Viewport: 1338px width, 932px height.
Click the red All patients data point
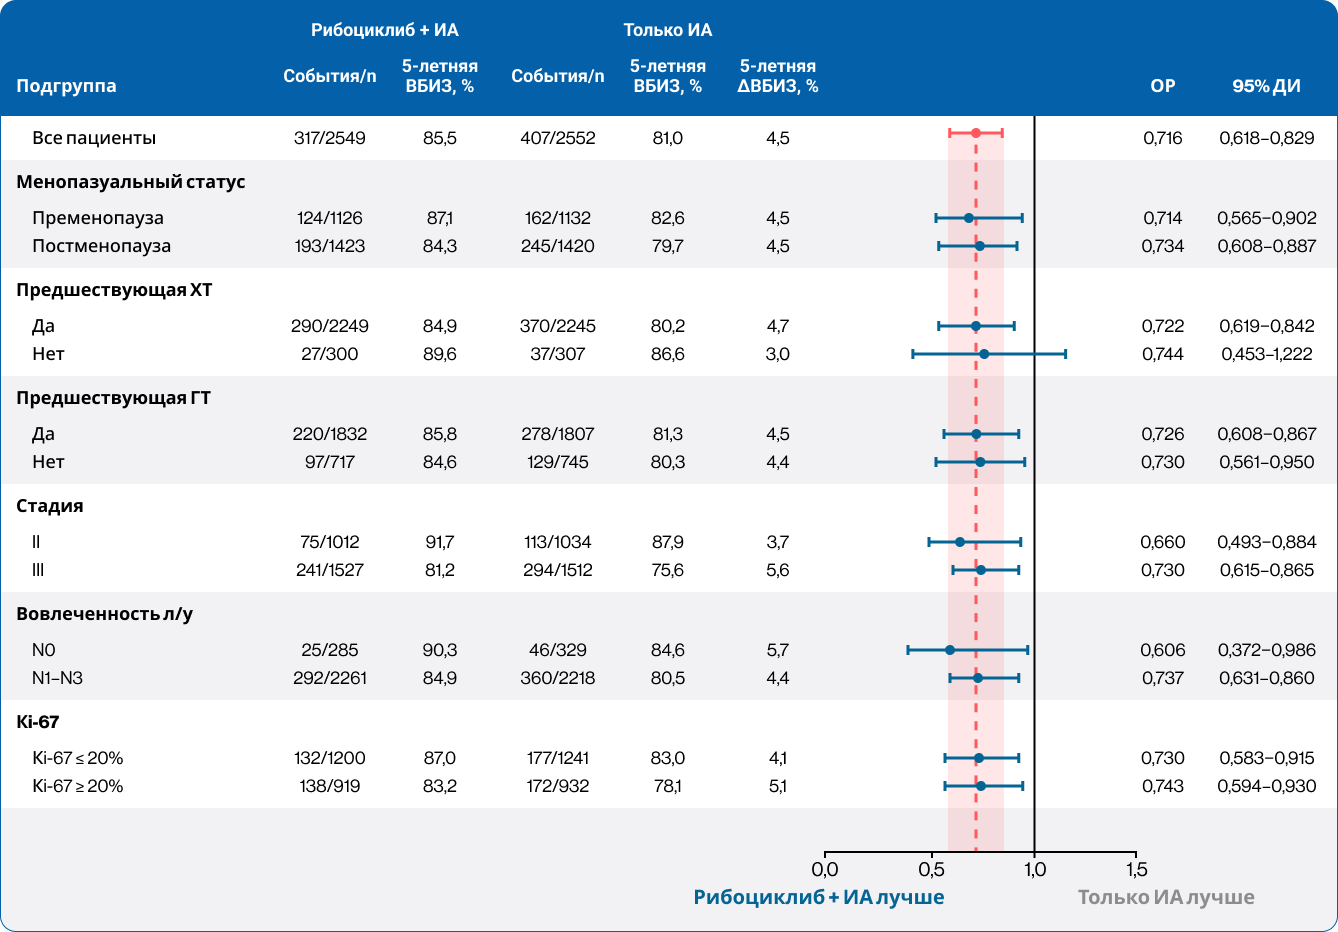[976, 133]
